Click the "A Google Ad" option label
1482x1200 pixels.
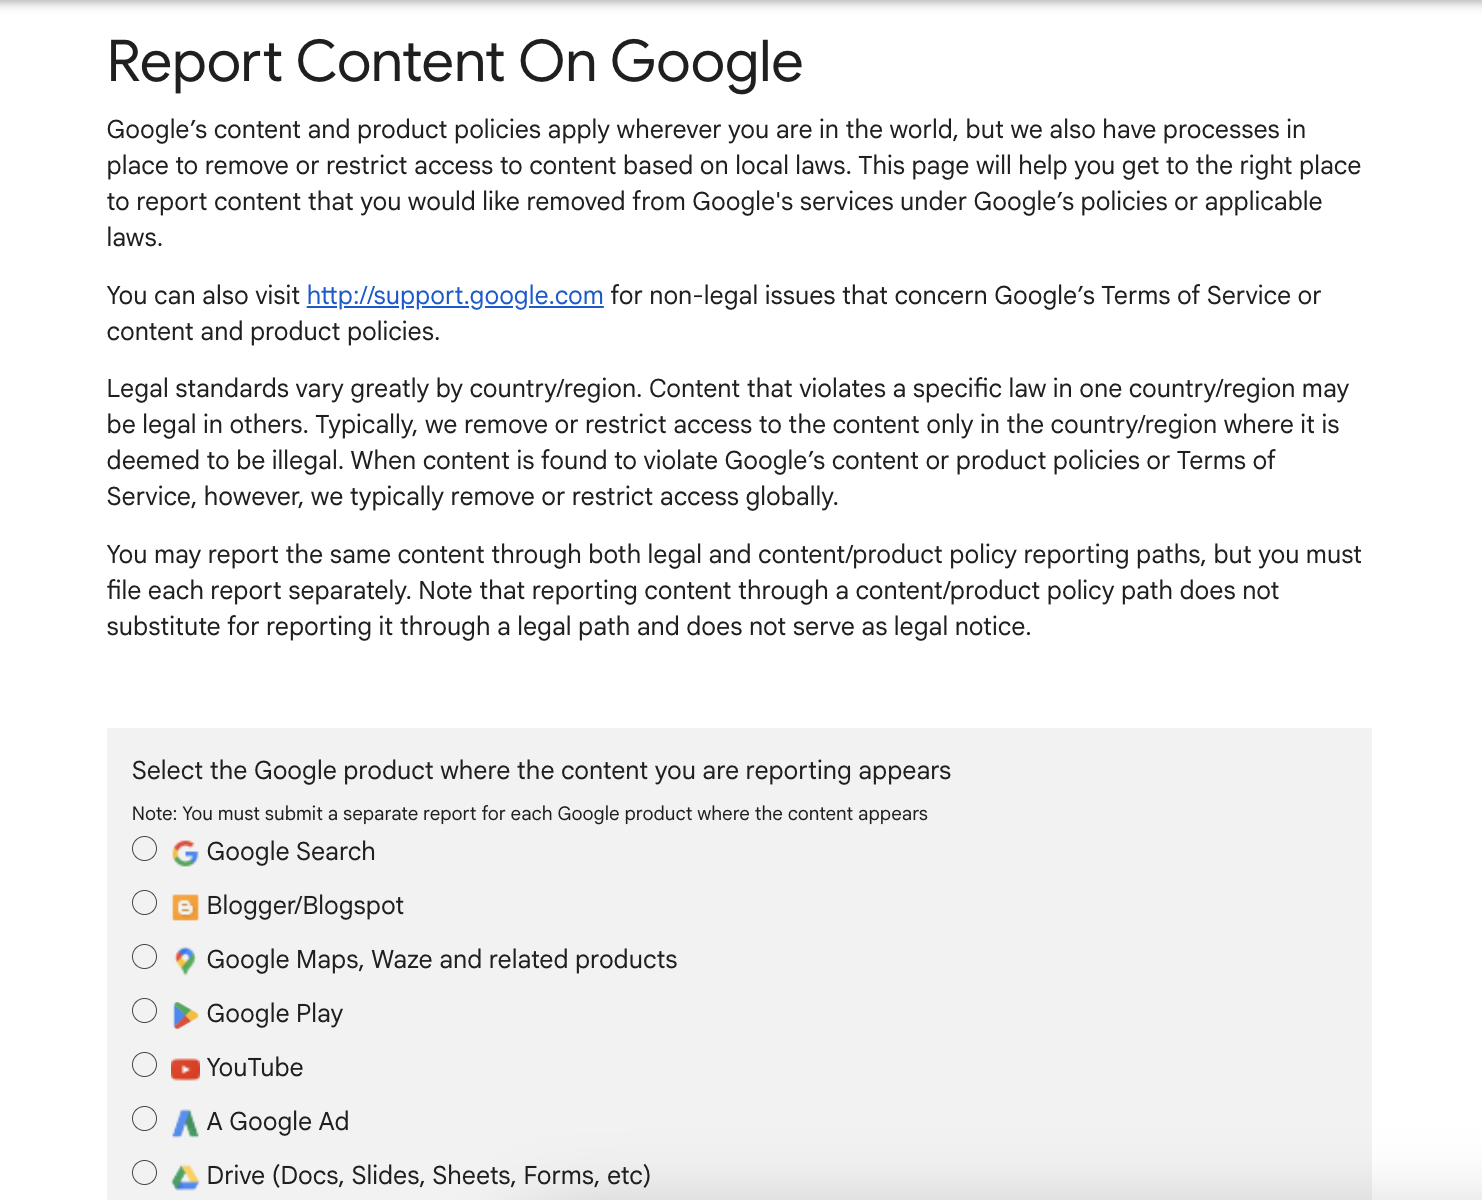coord(278,1121)
